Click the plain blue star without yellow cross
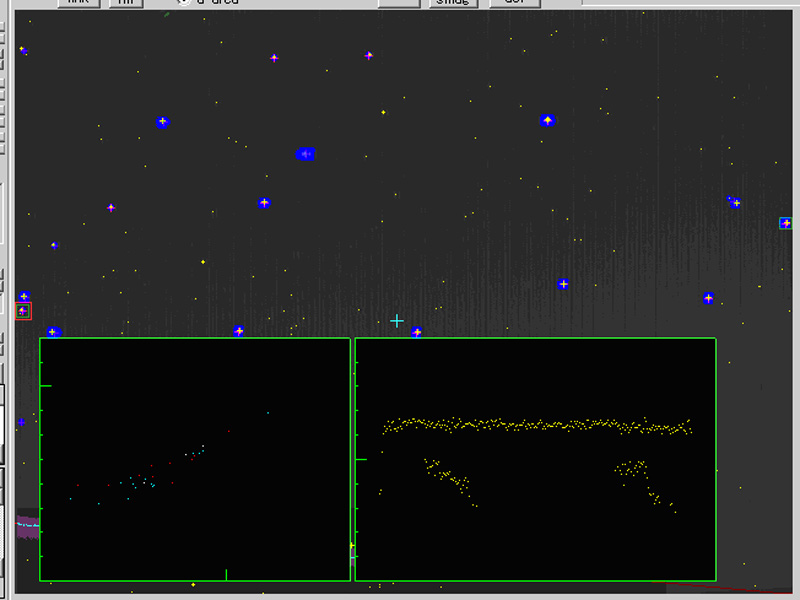This screenshot has height=600, width=800. (x=21, y=422)
